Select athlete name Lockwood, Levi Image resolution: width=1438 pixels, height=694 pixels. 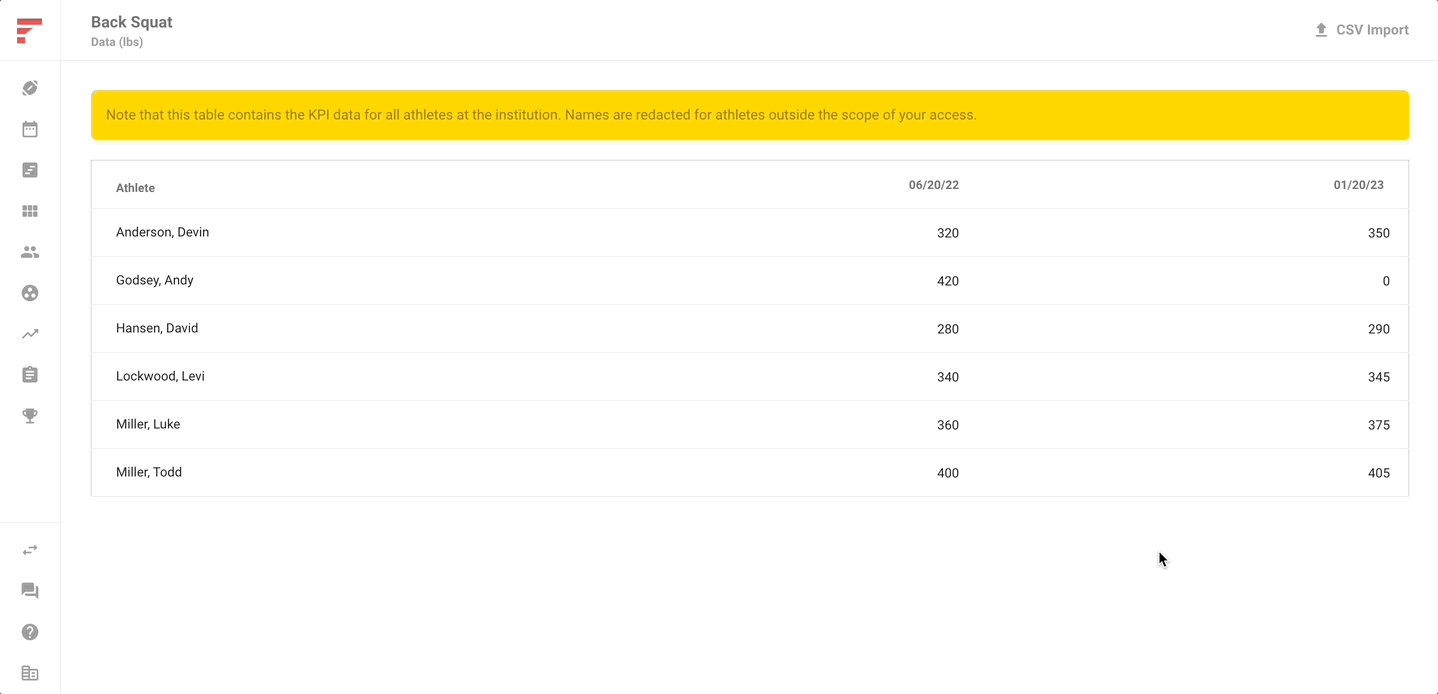(160, 376)
